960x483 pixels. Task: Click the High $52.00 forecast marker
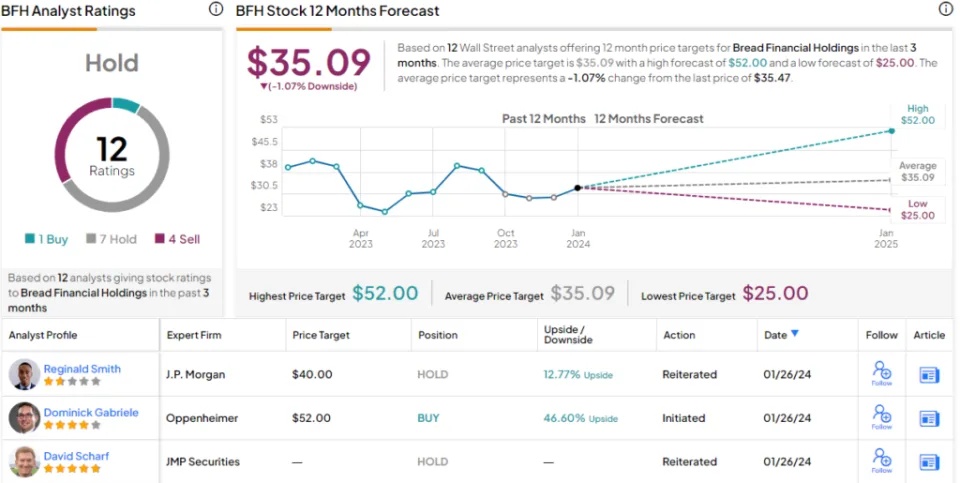891,131
